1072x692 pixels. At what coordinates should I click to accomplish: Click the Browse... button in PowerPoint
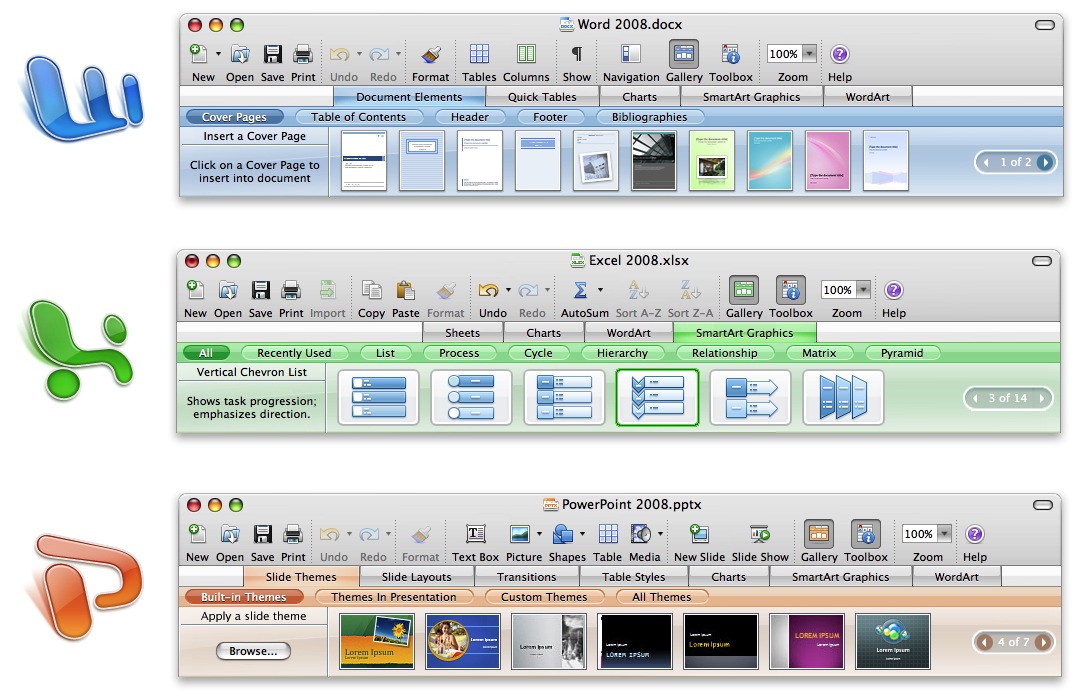(253, 651)
